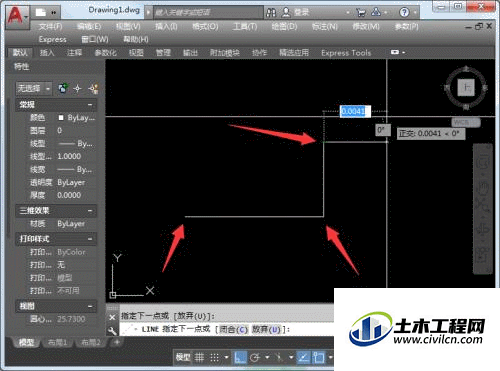Click the dynamic input length box 0.0041
The width and height of the screenshot is (500, 371).
coord(355,111)
